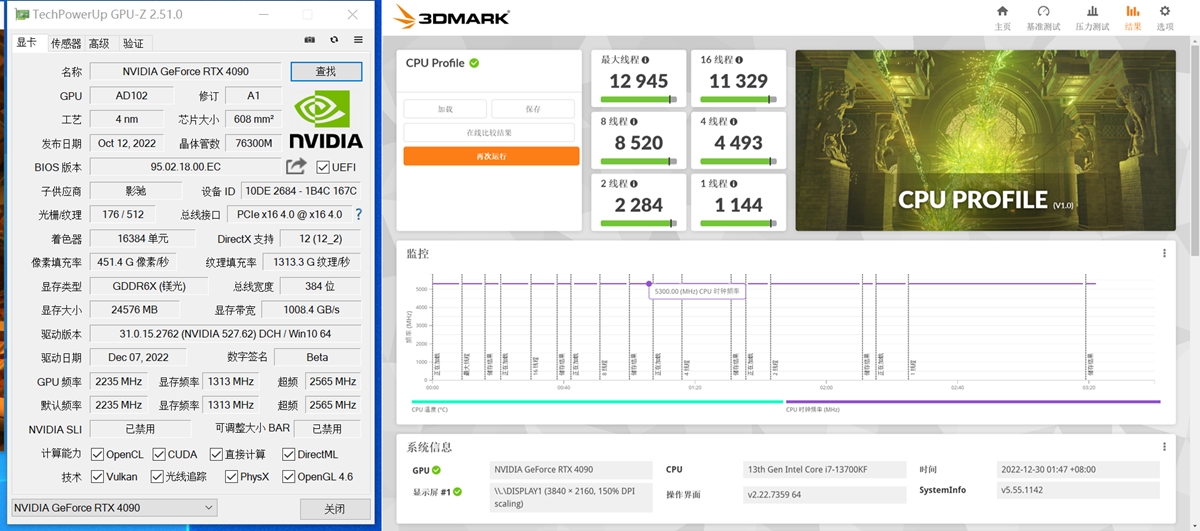Toggle the 光线追踪 checkbox
The height and width of the screenshot is (531, 1200).
(x=157, y=477)
